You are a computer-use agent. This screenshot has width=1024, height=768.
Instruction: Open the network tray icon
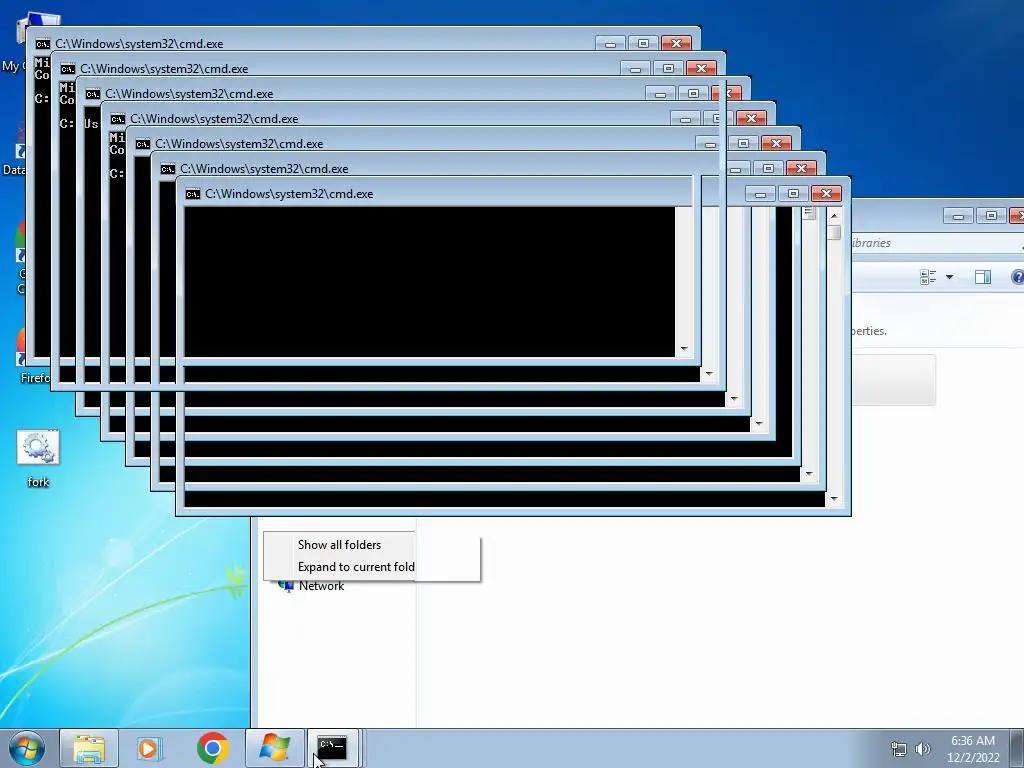click(x=899, y=749)
